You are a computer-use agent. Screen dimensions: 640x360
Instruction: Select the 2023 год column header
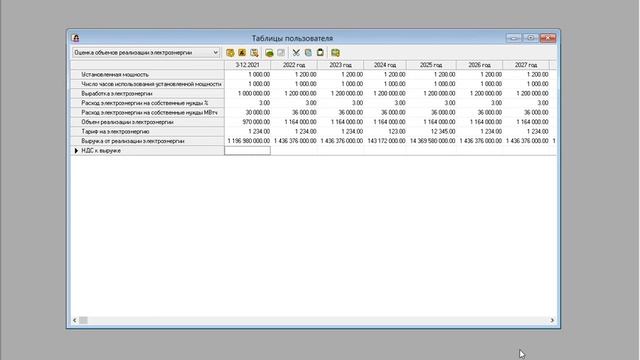pyautogui.click(x=340, y=65)
